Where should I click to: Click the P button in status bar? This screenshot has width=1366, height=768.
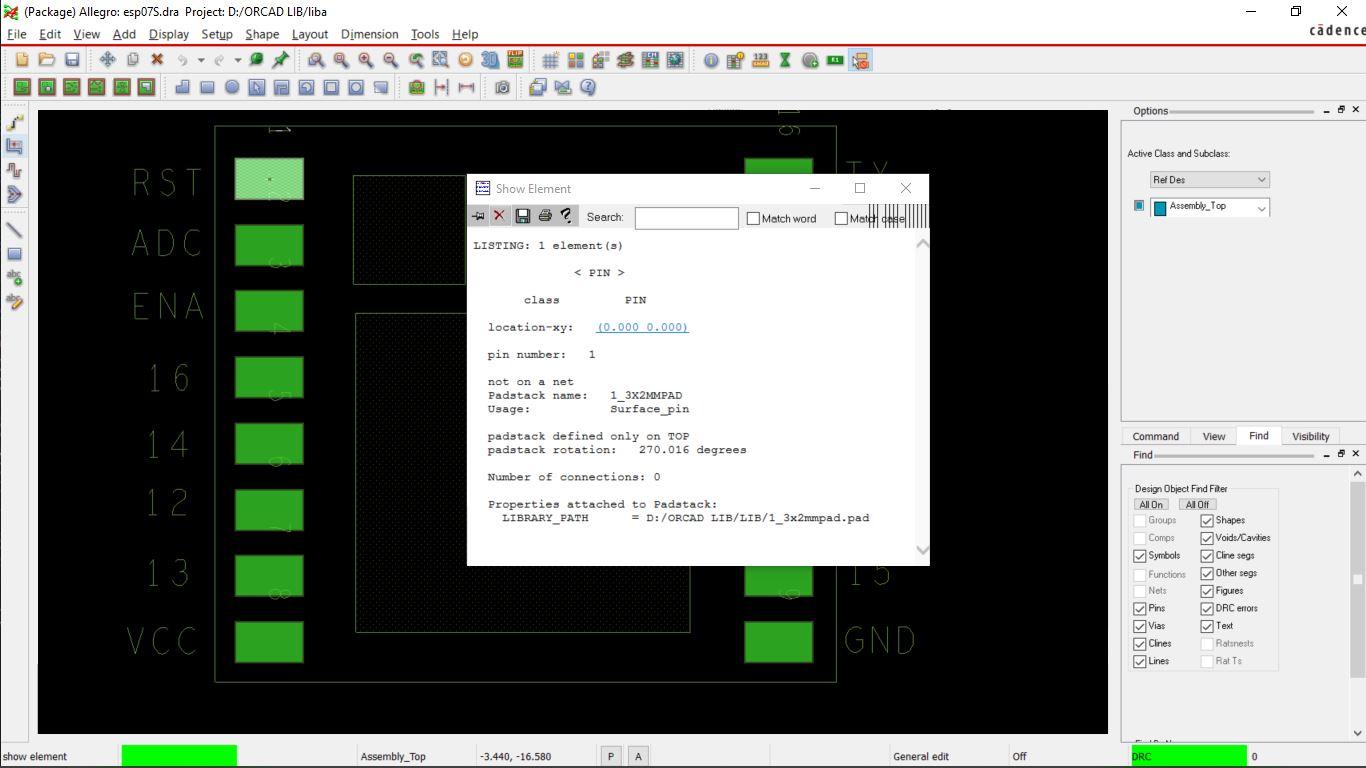click(x=610, y=756)
